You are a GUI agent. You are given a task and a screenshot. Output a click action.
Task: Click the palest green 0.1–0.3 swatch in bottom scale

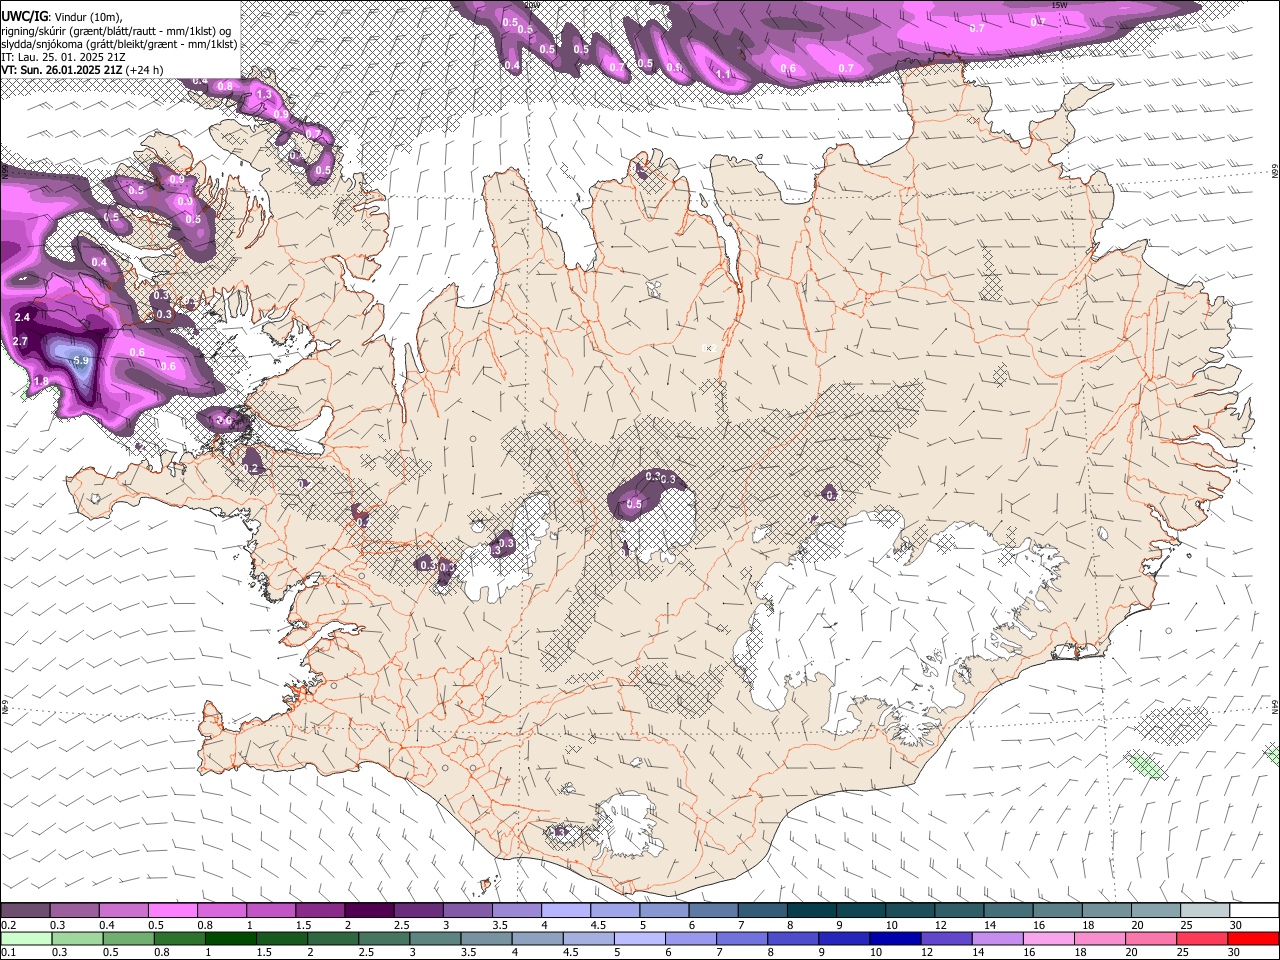click(25, 938)
